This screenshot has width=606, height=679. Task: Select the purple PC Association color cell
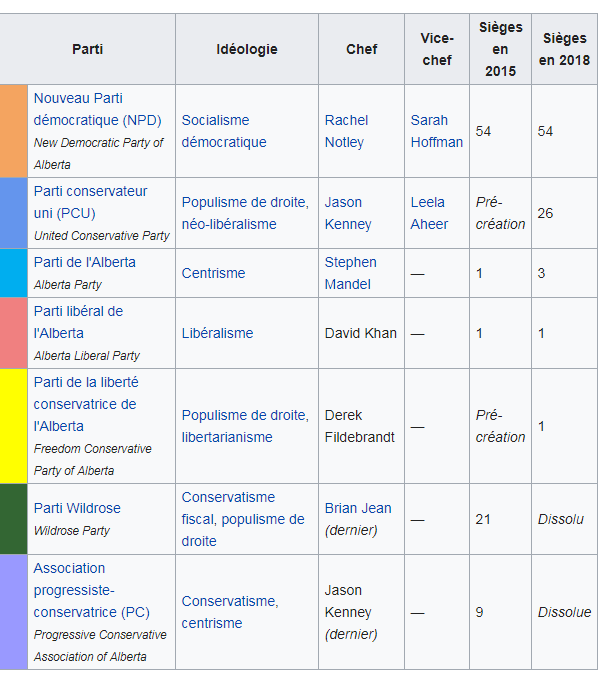click(13, 612)
